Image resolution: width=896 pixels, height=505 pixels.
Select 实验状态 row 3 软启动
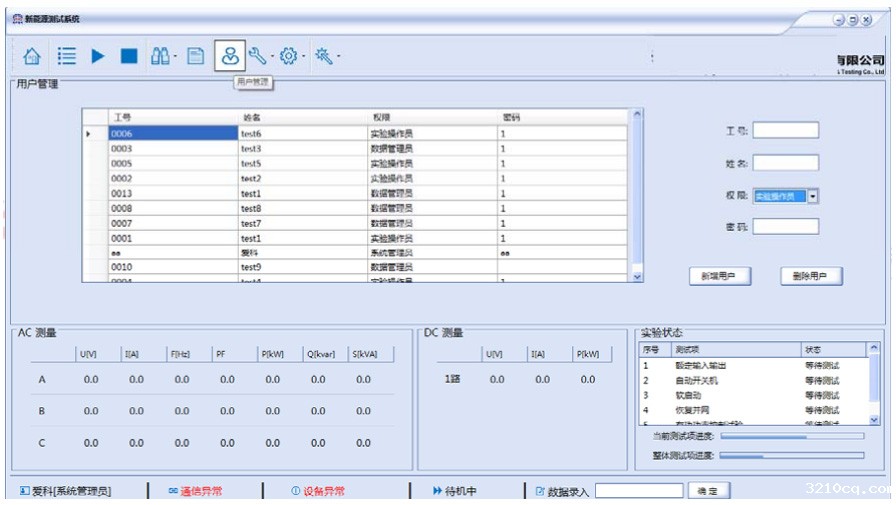753,395
